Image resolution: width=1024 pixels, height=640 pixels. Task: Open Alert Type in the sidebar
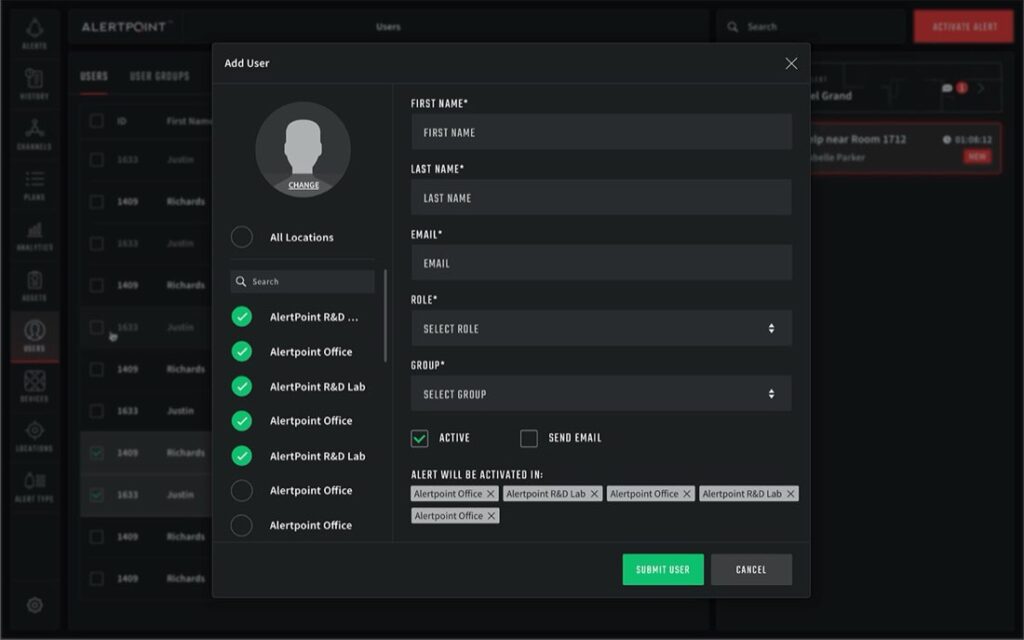click(x=35, y=487)
